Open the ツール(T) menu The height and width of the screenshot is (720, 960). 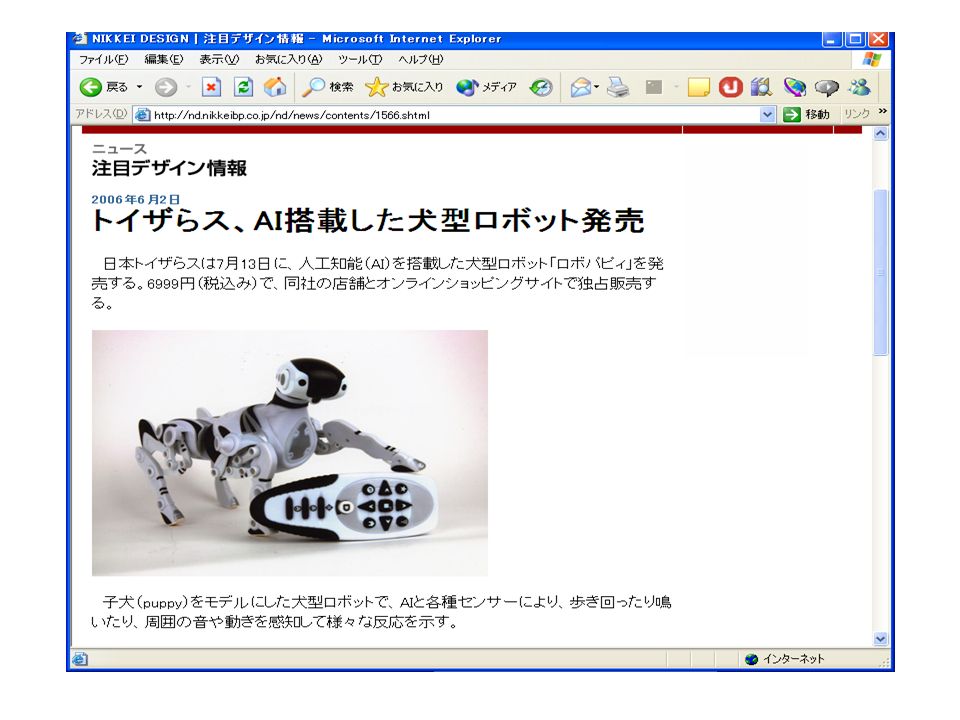(360, 59)
